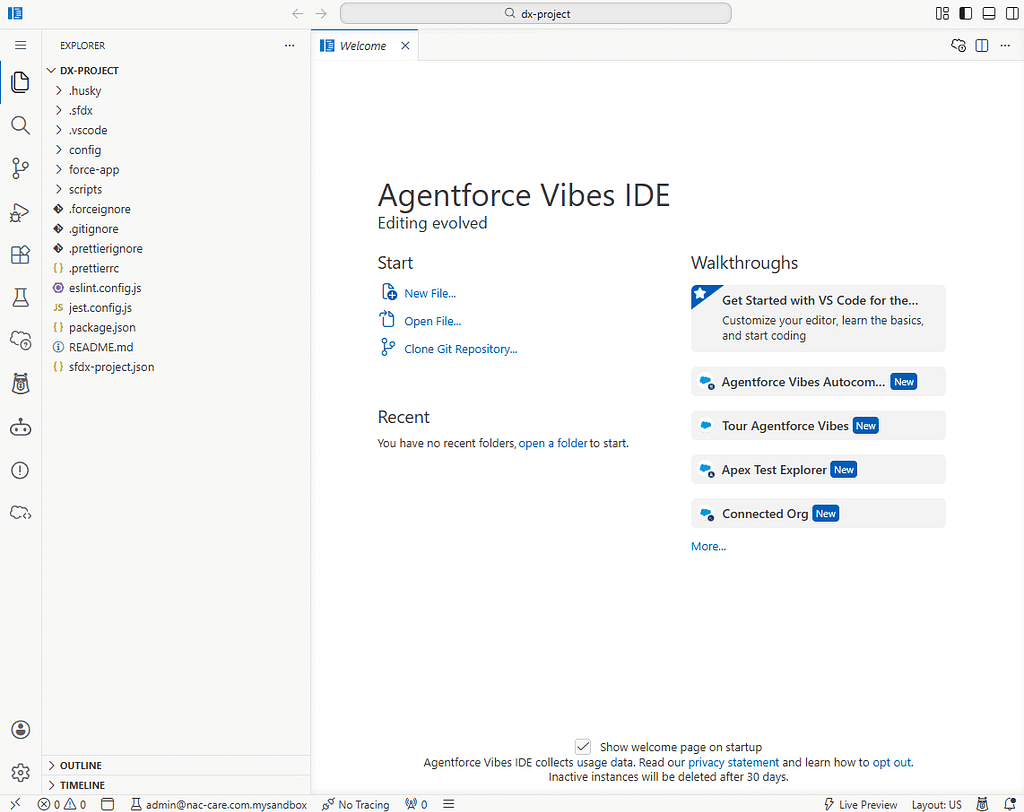The width and height of the screenshot is (1024, 812).
Task: Open the Testing beaker icon in activity bar
Action: (20, 298)
